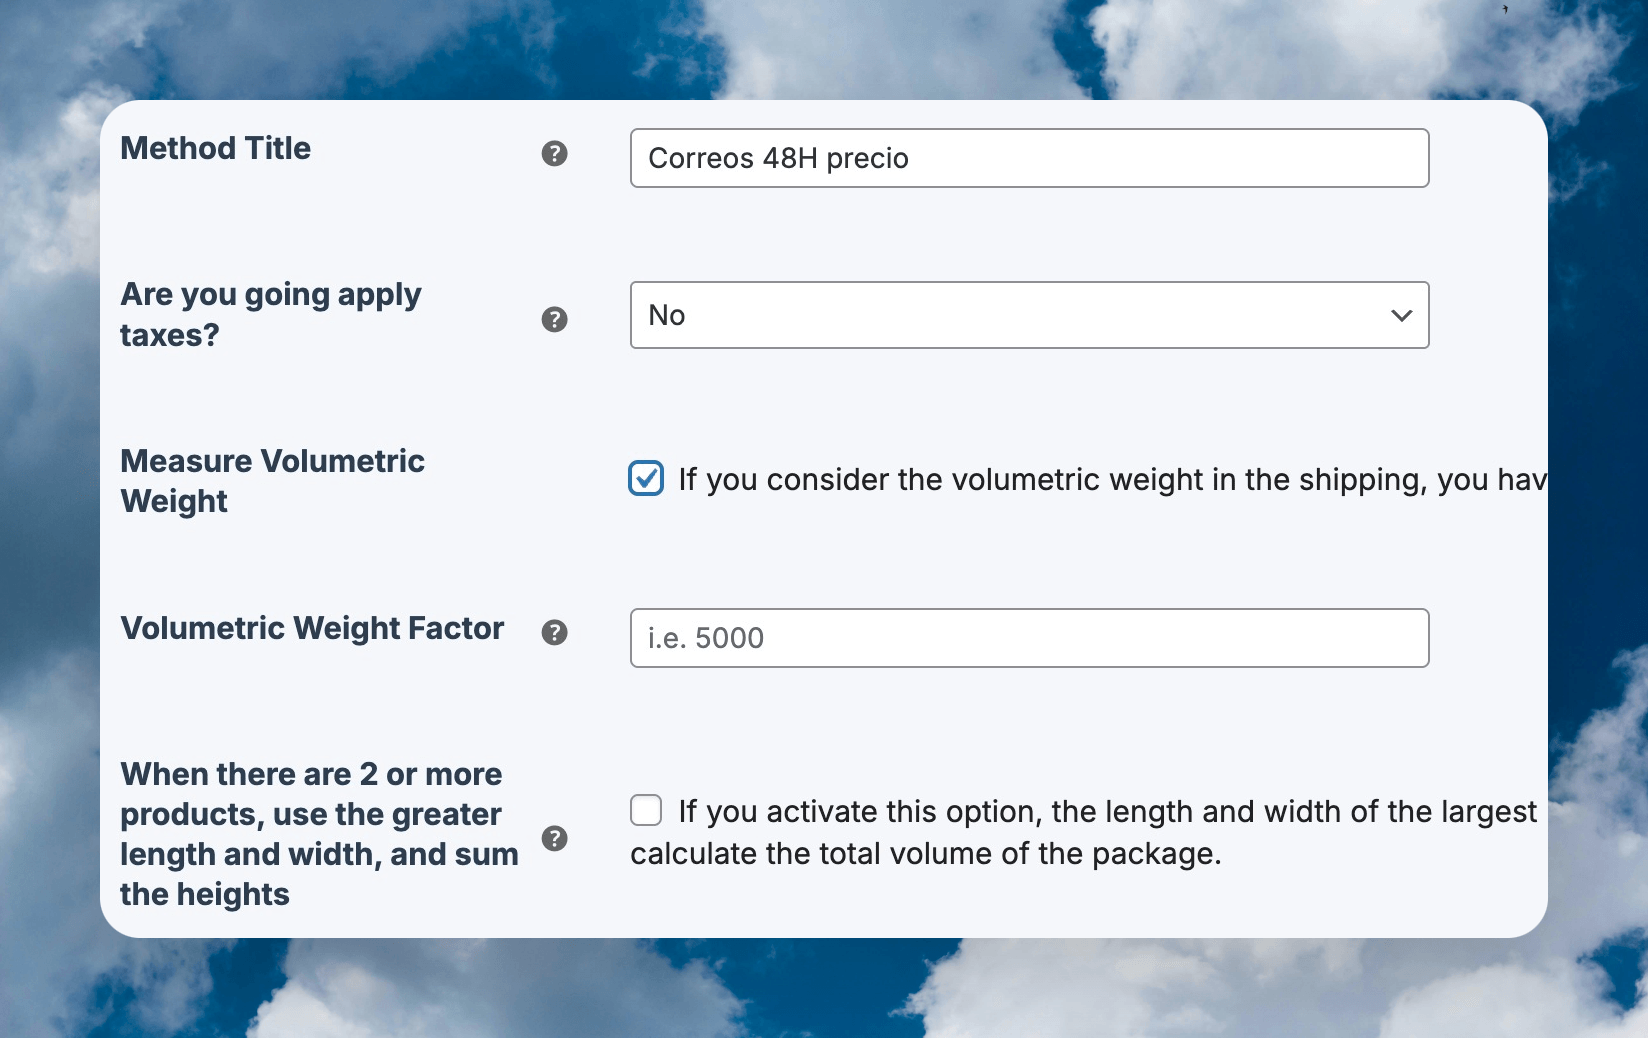Viewport: 1648px width, 1038px height.
Task: Open the help tooltip for Volumetric Weight Factor
Action: (554, 633)
